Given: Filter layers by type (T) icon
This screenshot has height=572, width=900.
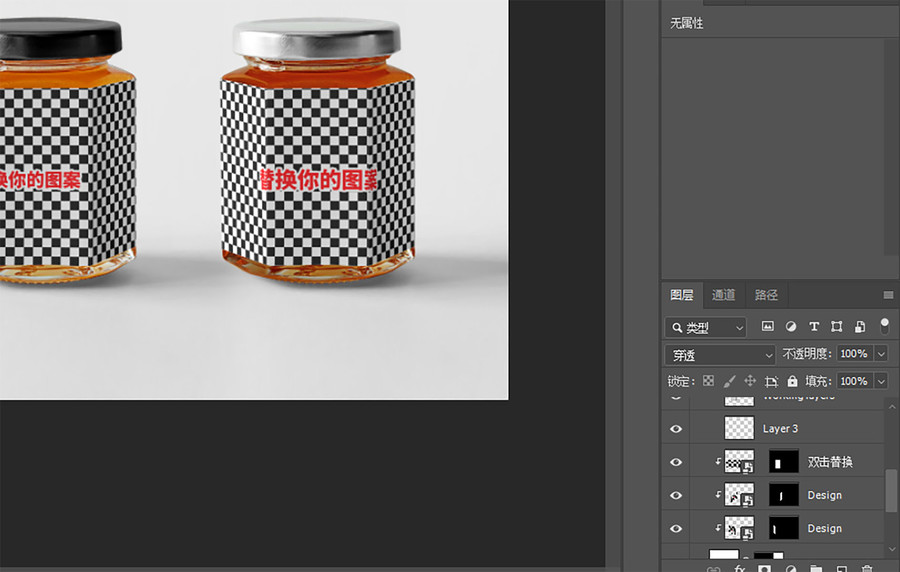Looking at the screenshot, I should tap(814, 326).
